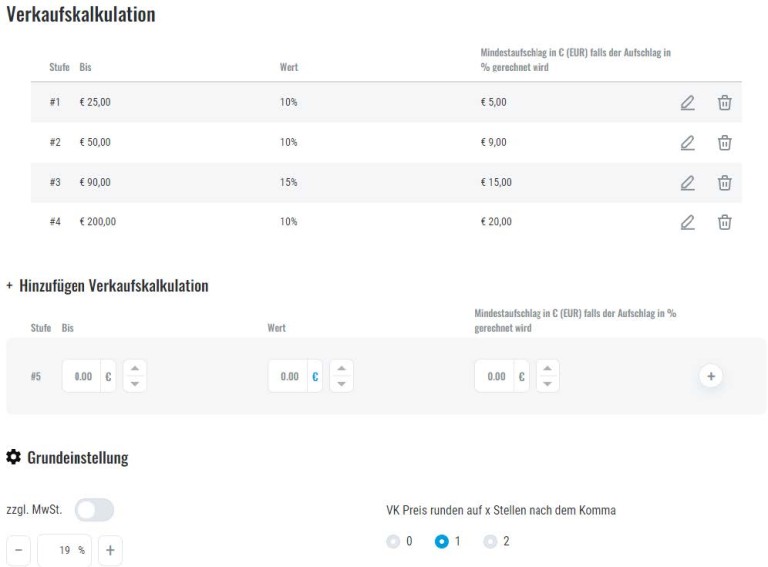Decrease MwSt. percentage with minus button

click(20, 550)
